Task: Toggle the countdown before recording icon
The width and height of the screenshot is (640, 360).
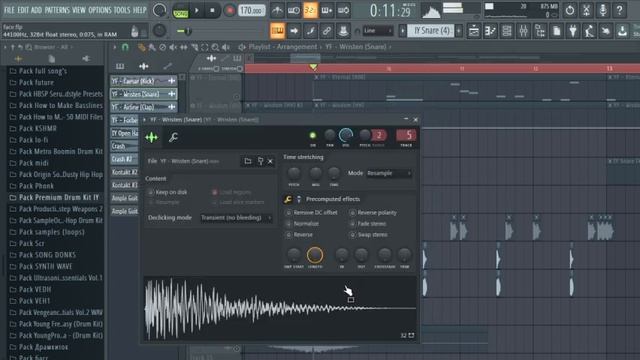Action: (310, 11)
